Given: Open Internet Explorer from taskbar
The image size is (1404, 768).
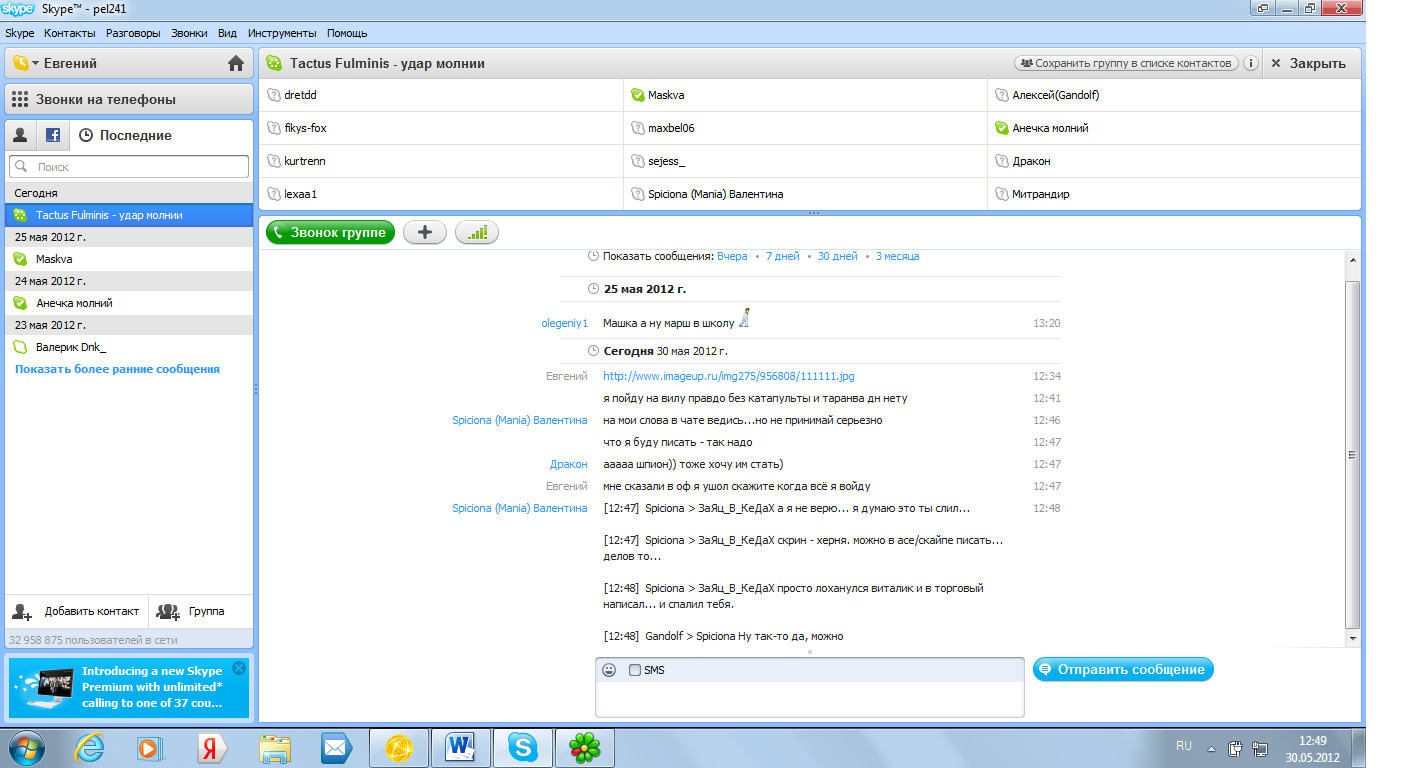Looking at the screenshot, I should (x=89, y=747).
